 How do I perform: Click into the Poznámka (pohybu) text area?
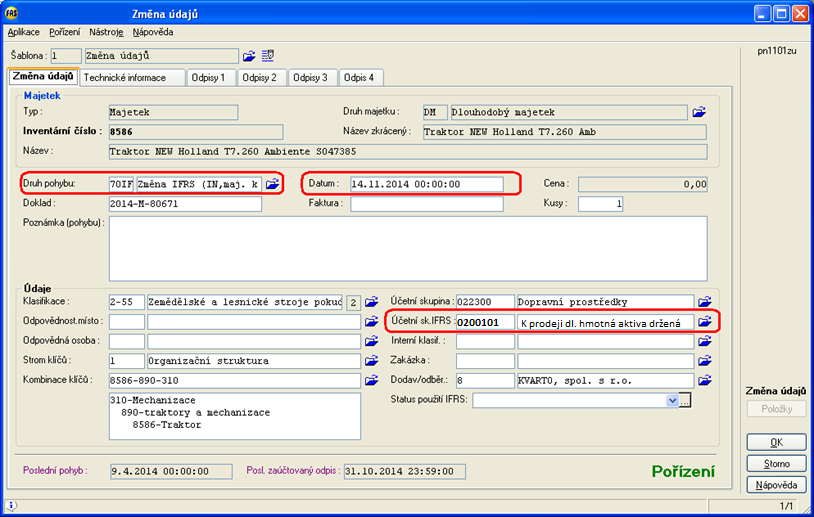pos(407,248)
